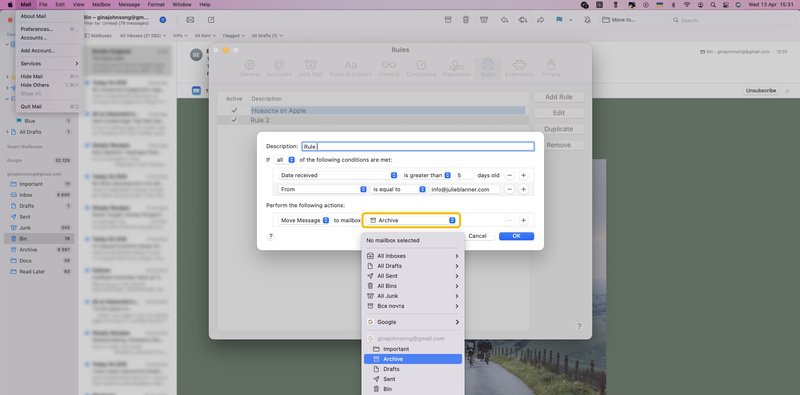The width and height of the screenshot is (800, 395).
Task: Click the Unsubscribe button
Action: pos(761,90)
